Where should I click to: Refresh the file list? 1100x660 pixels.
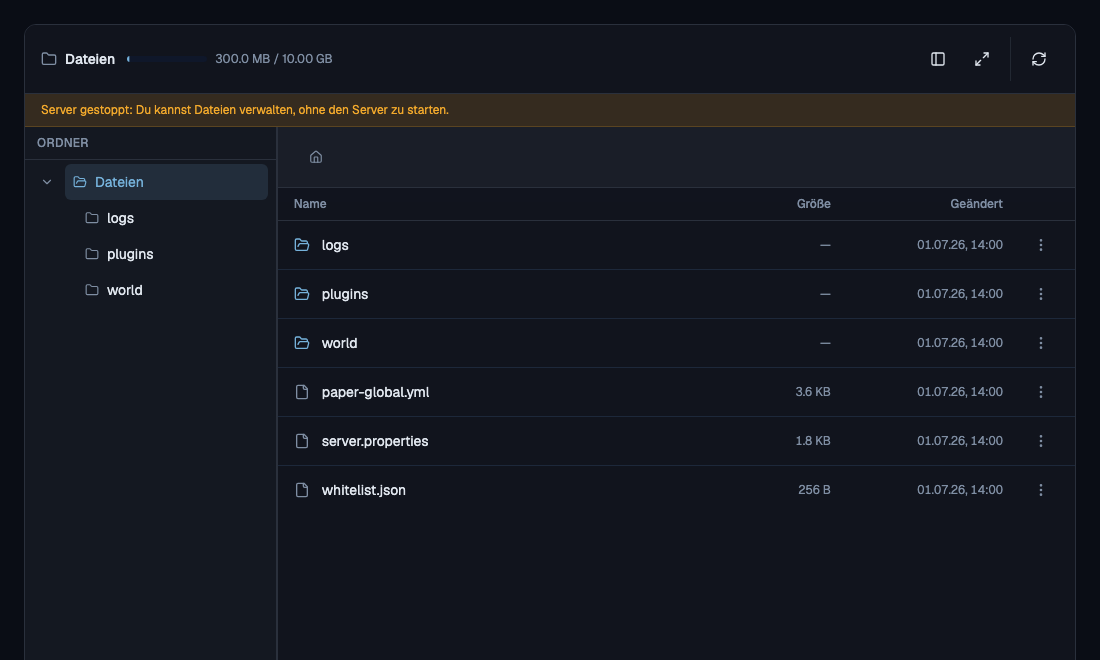point(1039,59)
